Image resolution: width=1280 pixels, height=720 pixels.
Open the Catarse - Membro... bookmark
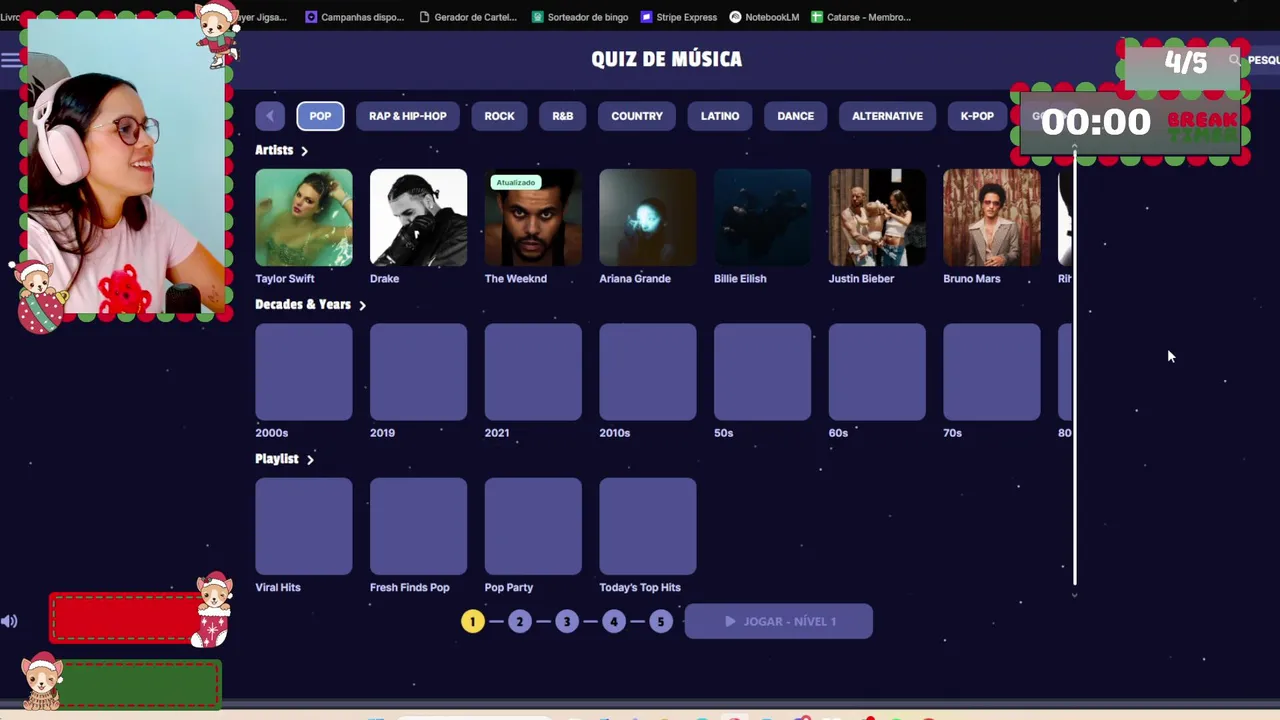coord(861,17)
